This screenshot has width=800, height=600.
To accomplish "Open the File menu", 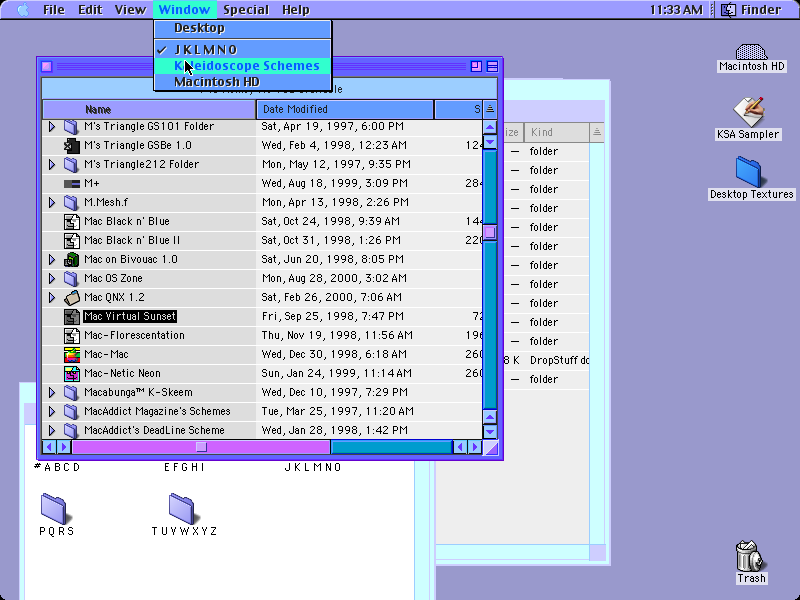I will tap(54, 10).
